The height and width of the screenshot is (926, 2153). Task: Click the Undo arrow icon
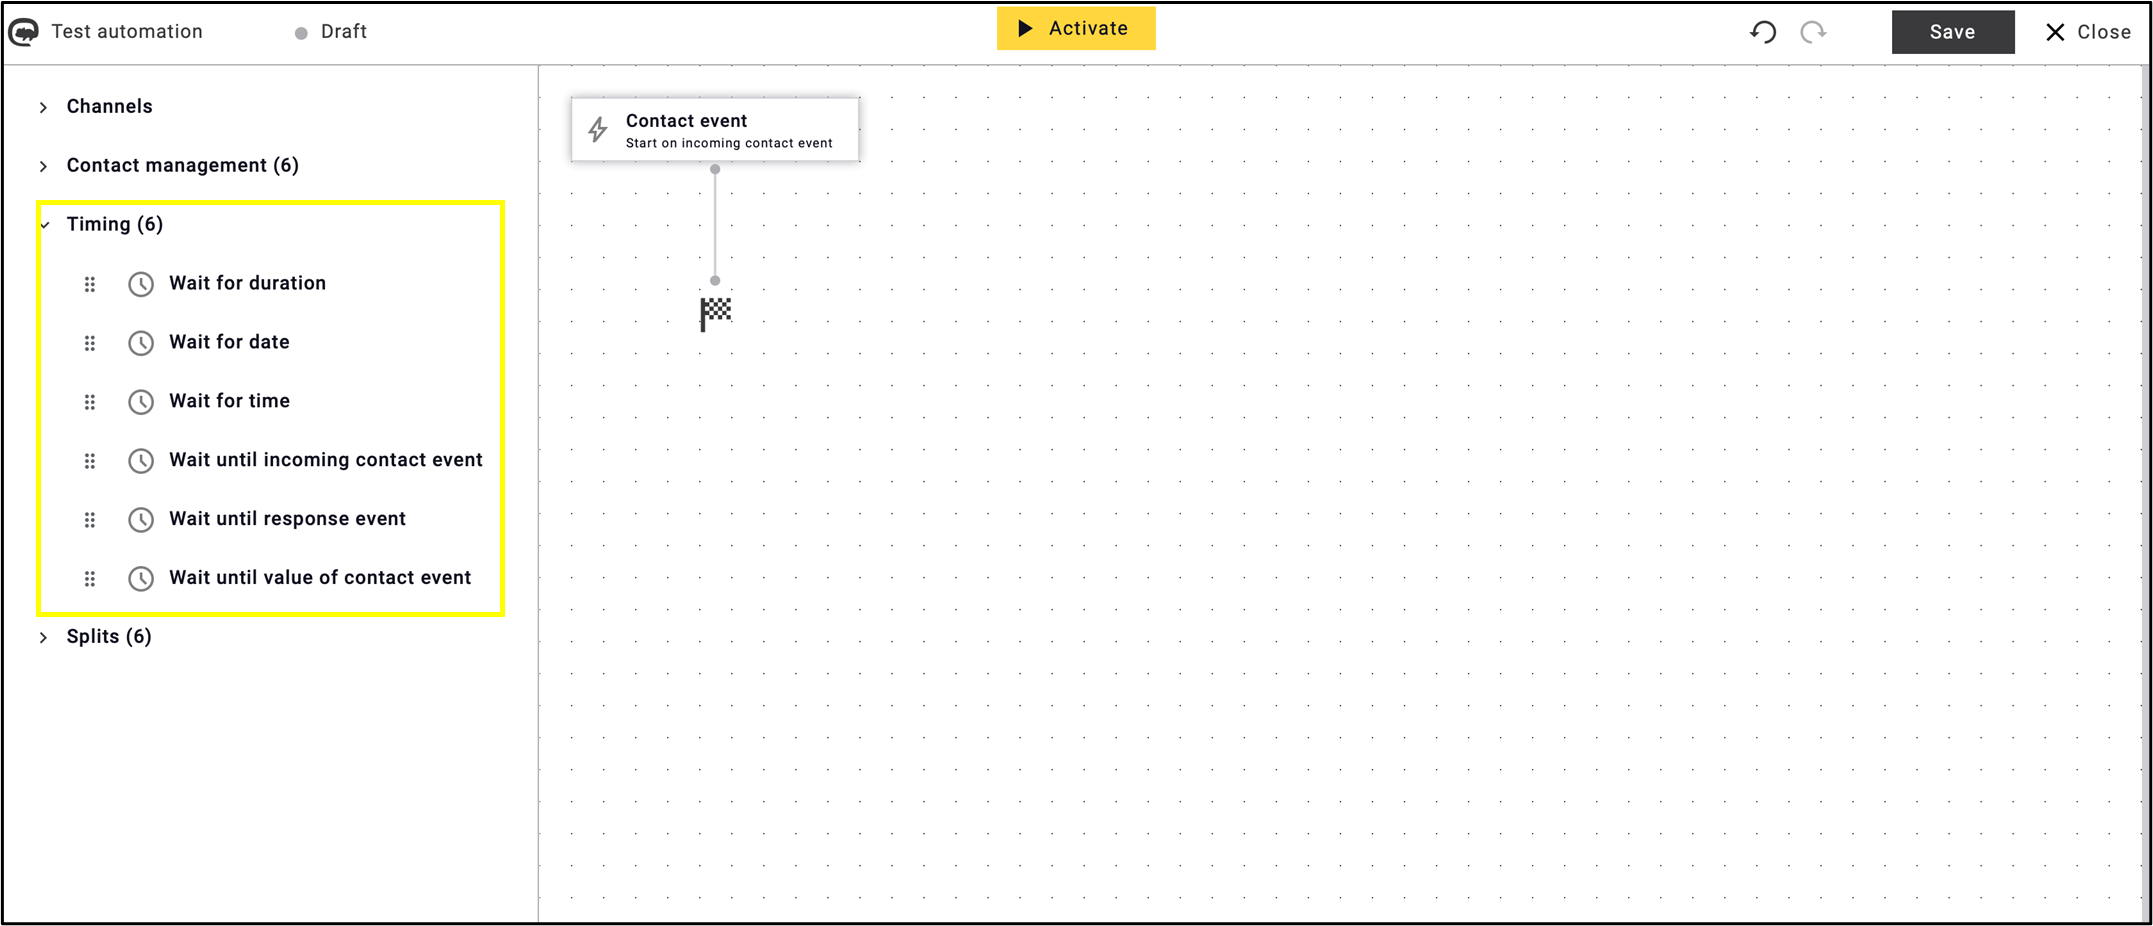(x=1763, y=32)
